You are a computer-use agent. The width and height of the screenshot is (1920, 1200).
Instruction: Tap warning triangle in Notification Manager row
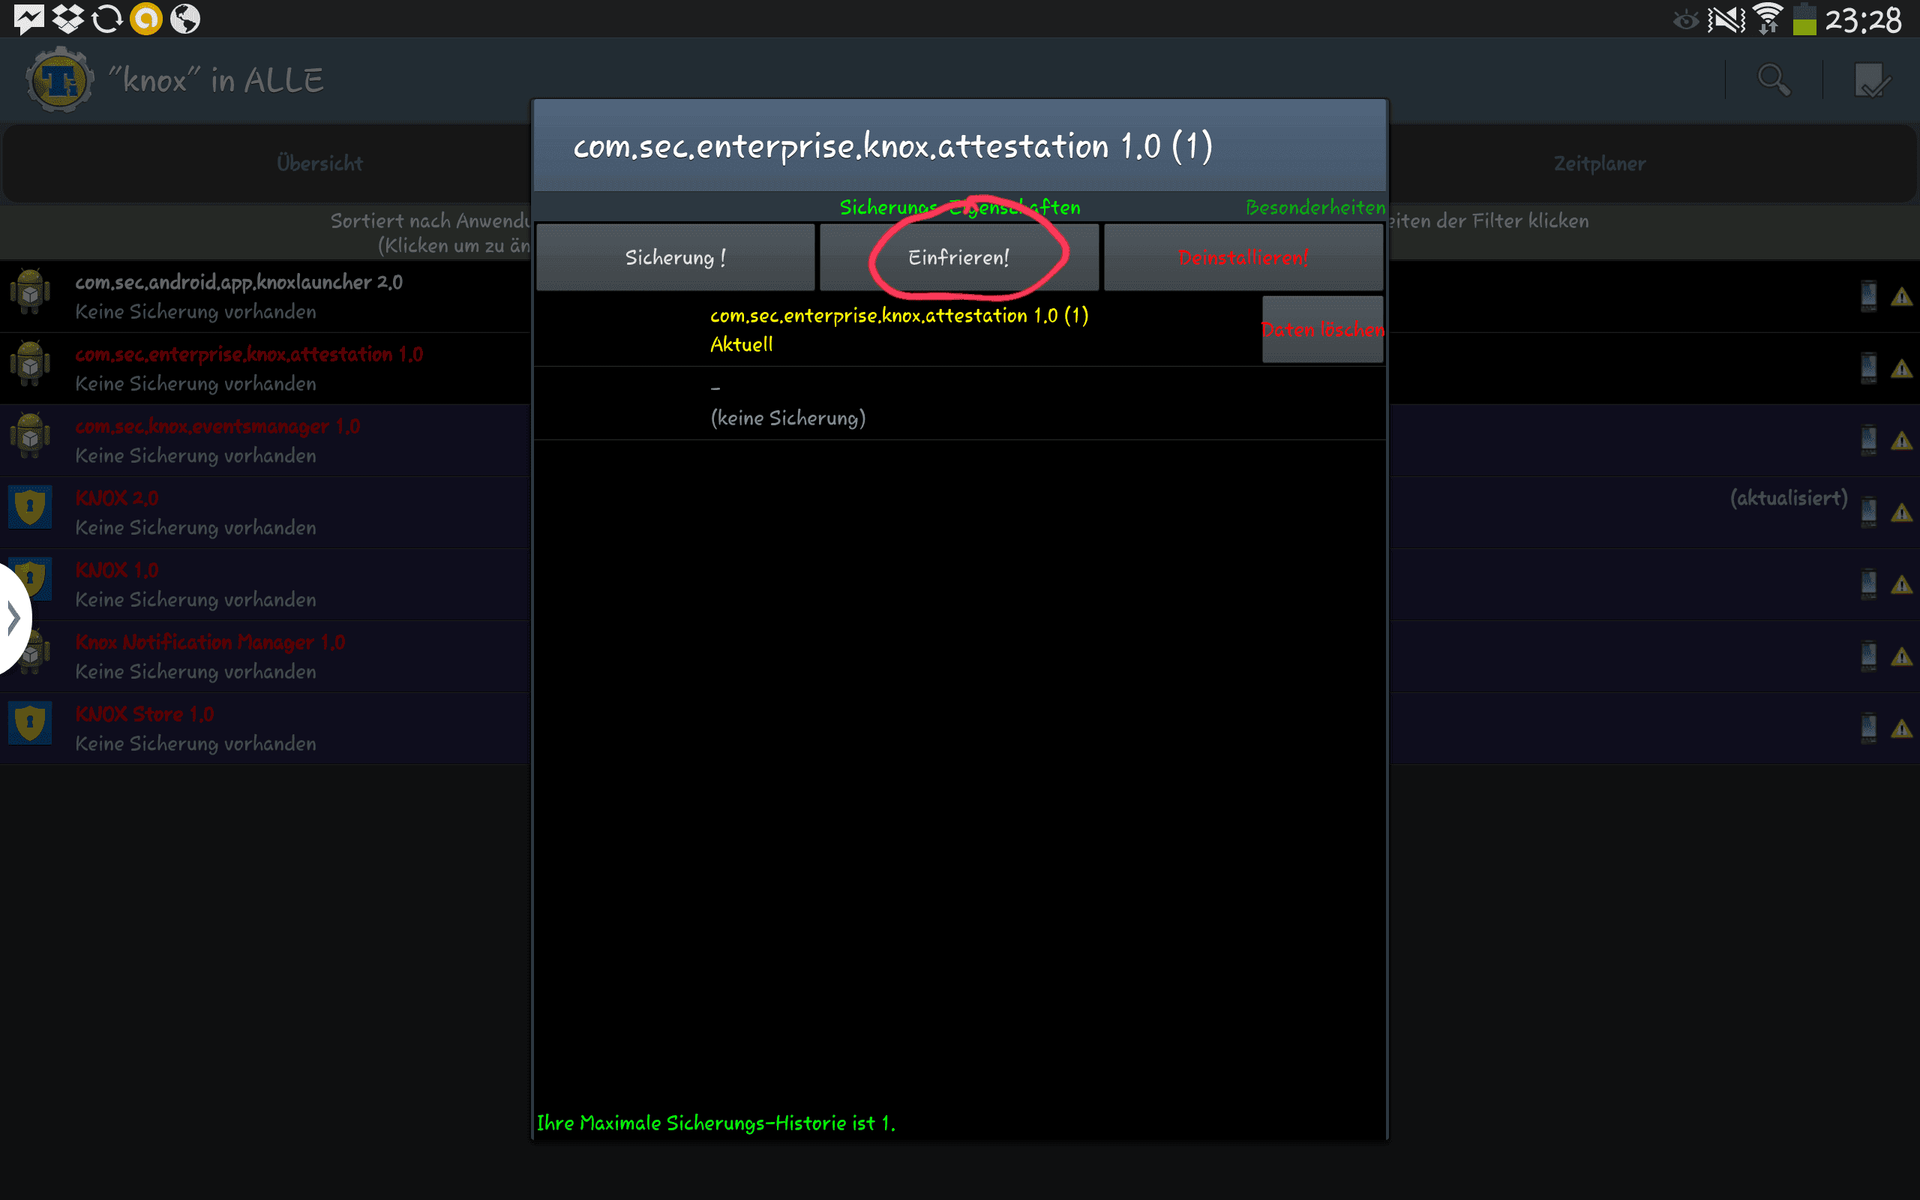[x=1902, y=657]
